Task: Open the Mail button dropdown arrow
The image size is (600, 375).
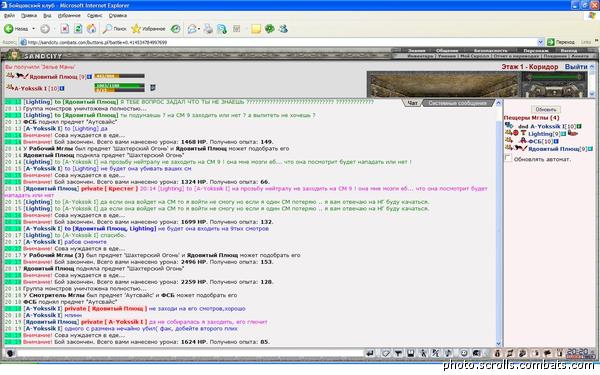Action: [x=199, y=29]
